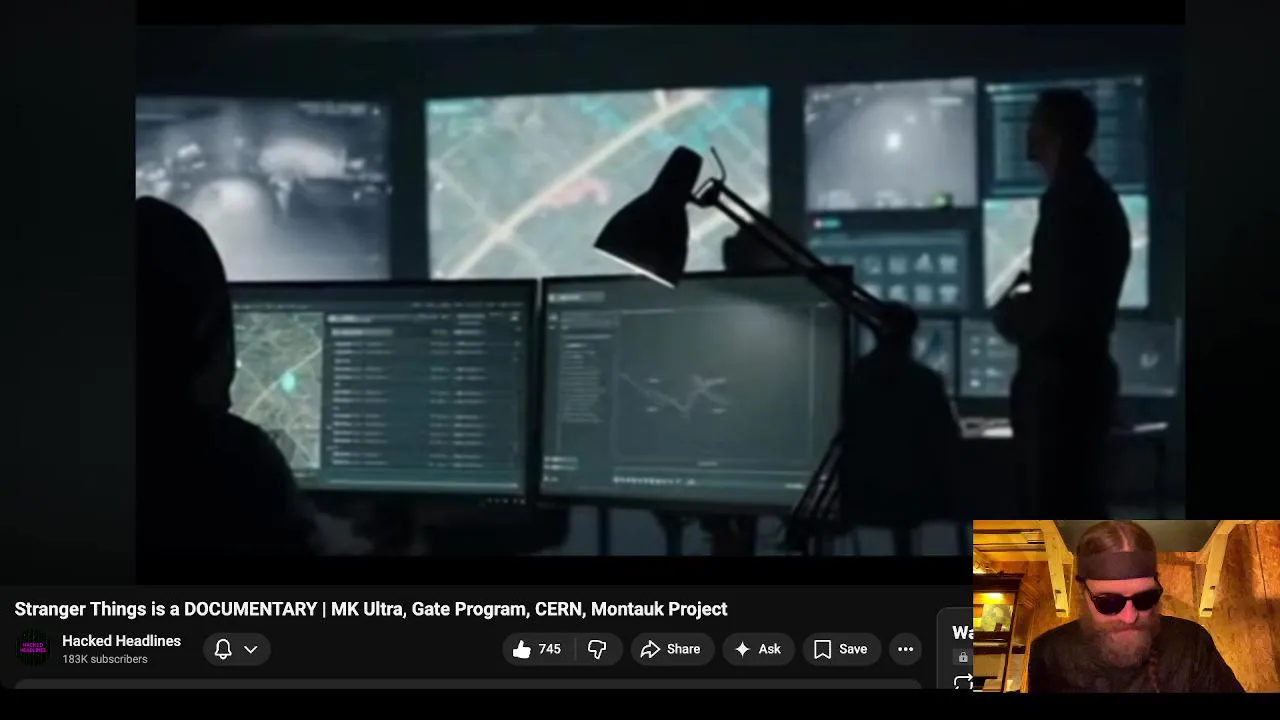
Task: Expand the notification preferences chevron
Action: [251, 649]
